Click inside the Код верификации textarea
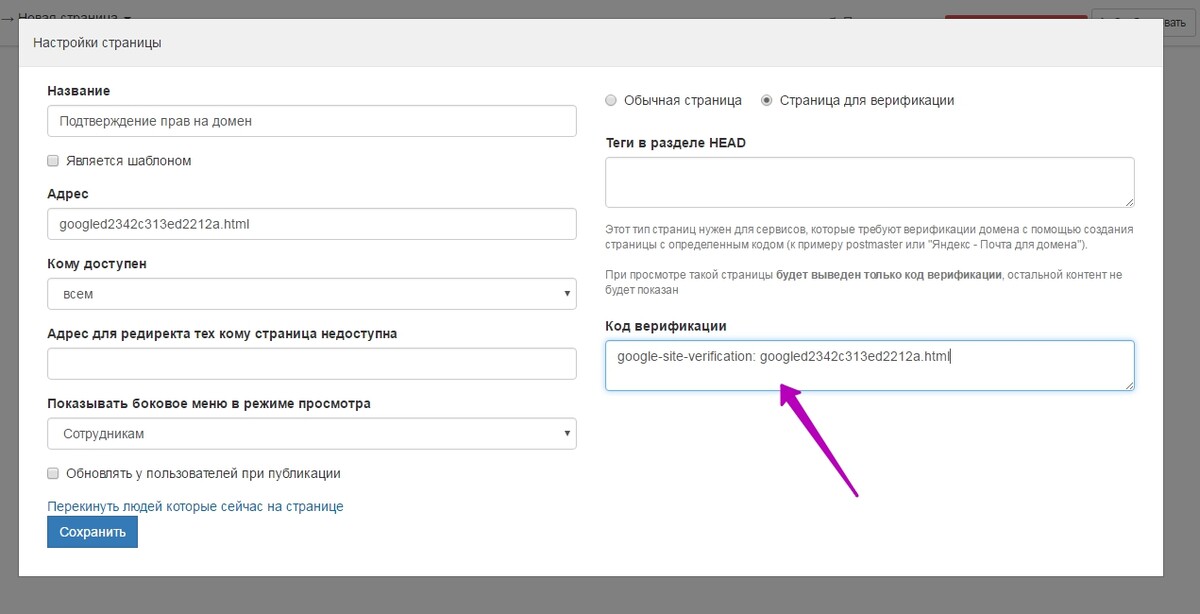The image size is (1200, 614). pyautogui.click(x=870, y=365)
